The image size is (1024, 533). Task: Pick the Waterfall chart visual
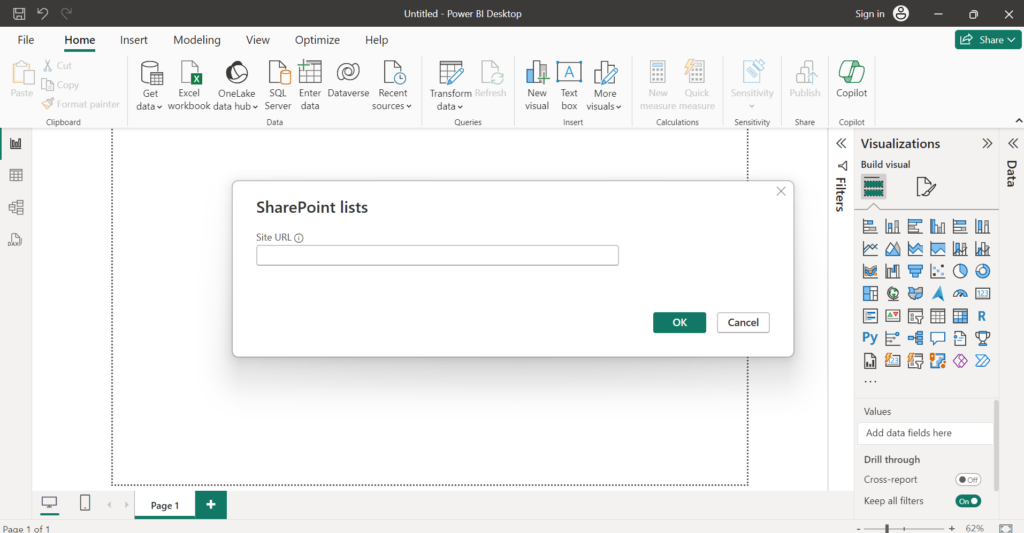(892, 271)
